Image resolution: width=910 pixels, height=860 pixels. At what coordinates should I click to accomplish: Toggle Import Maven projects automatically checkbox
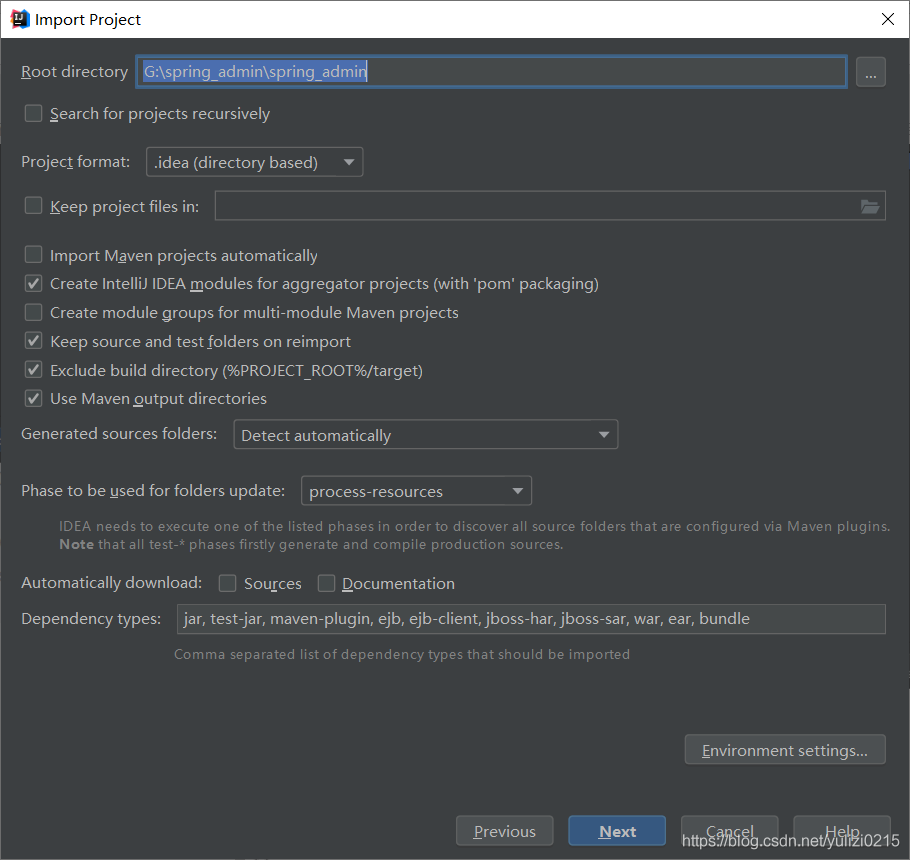point(34,256)
